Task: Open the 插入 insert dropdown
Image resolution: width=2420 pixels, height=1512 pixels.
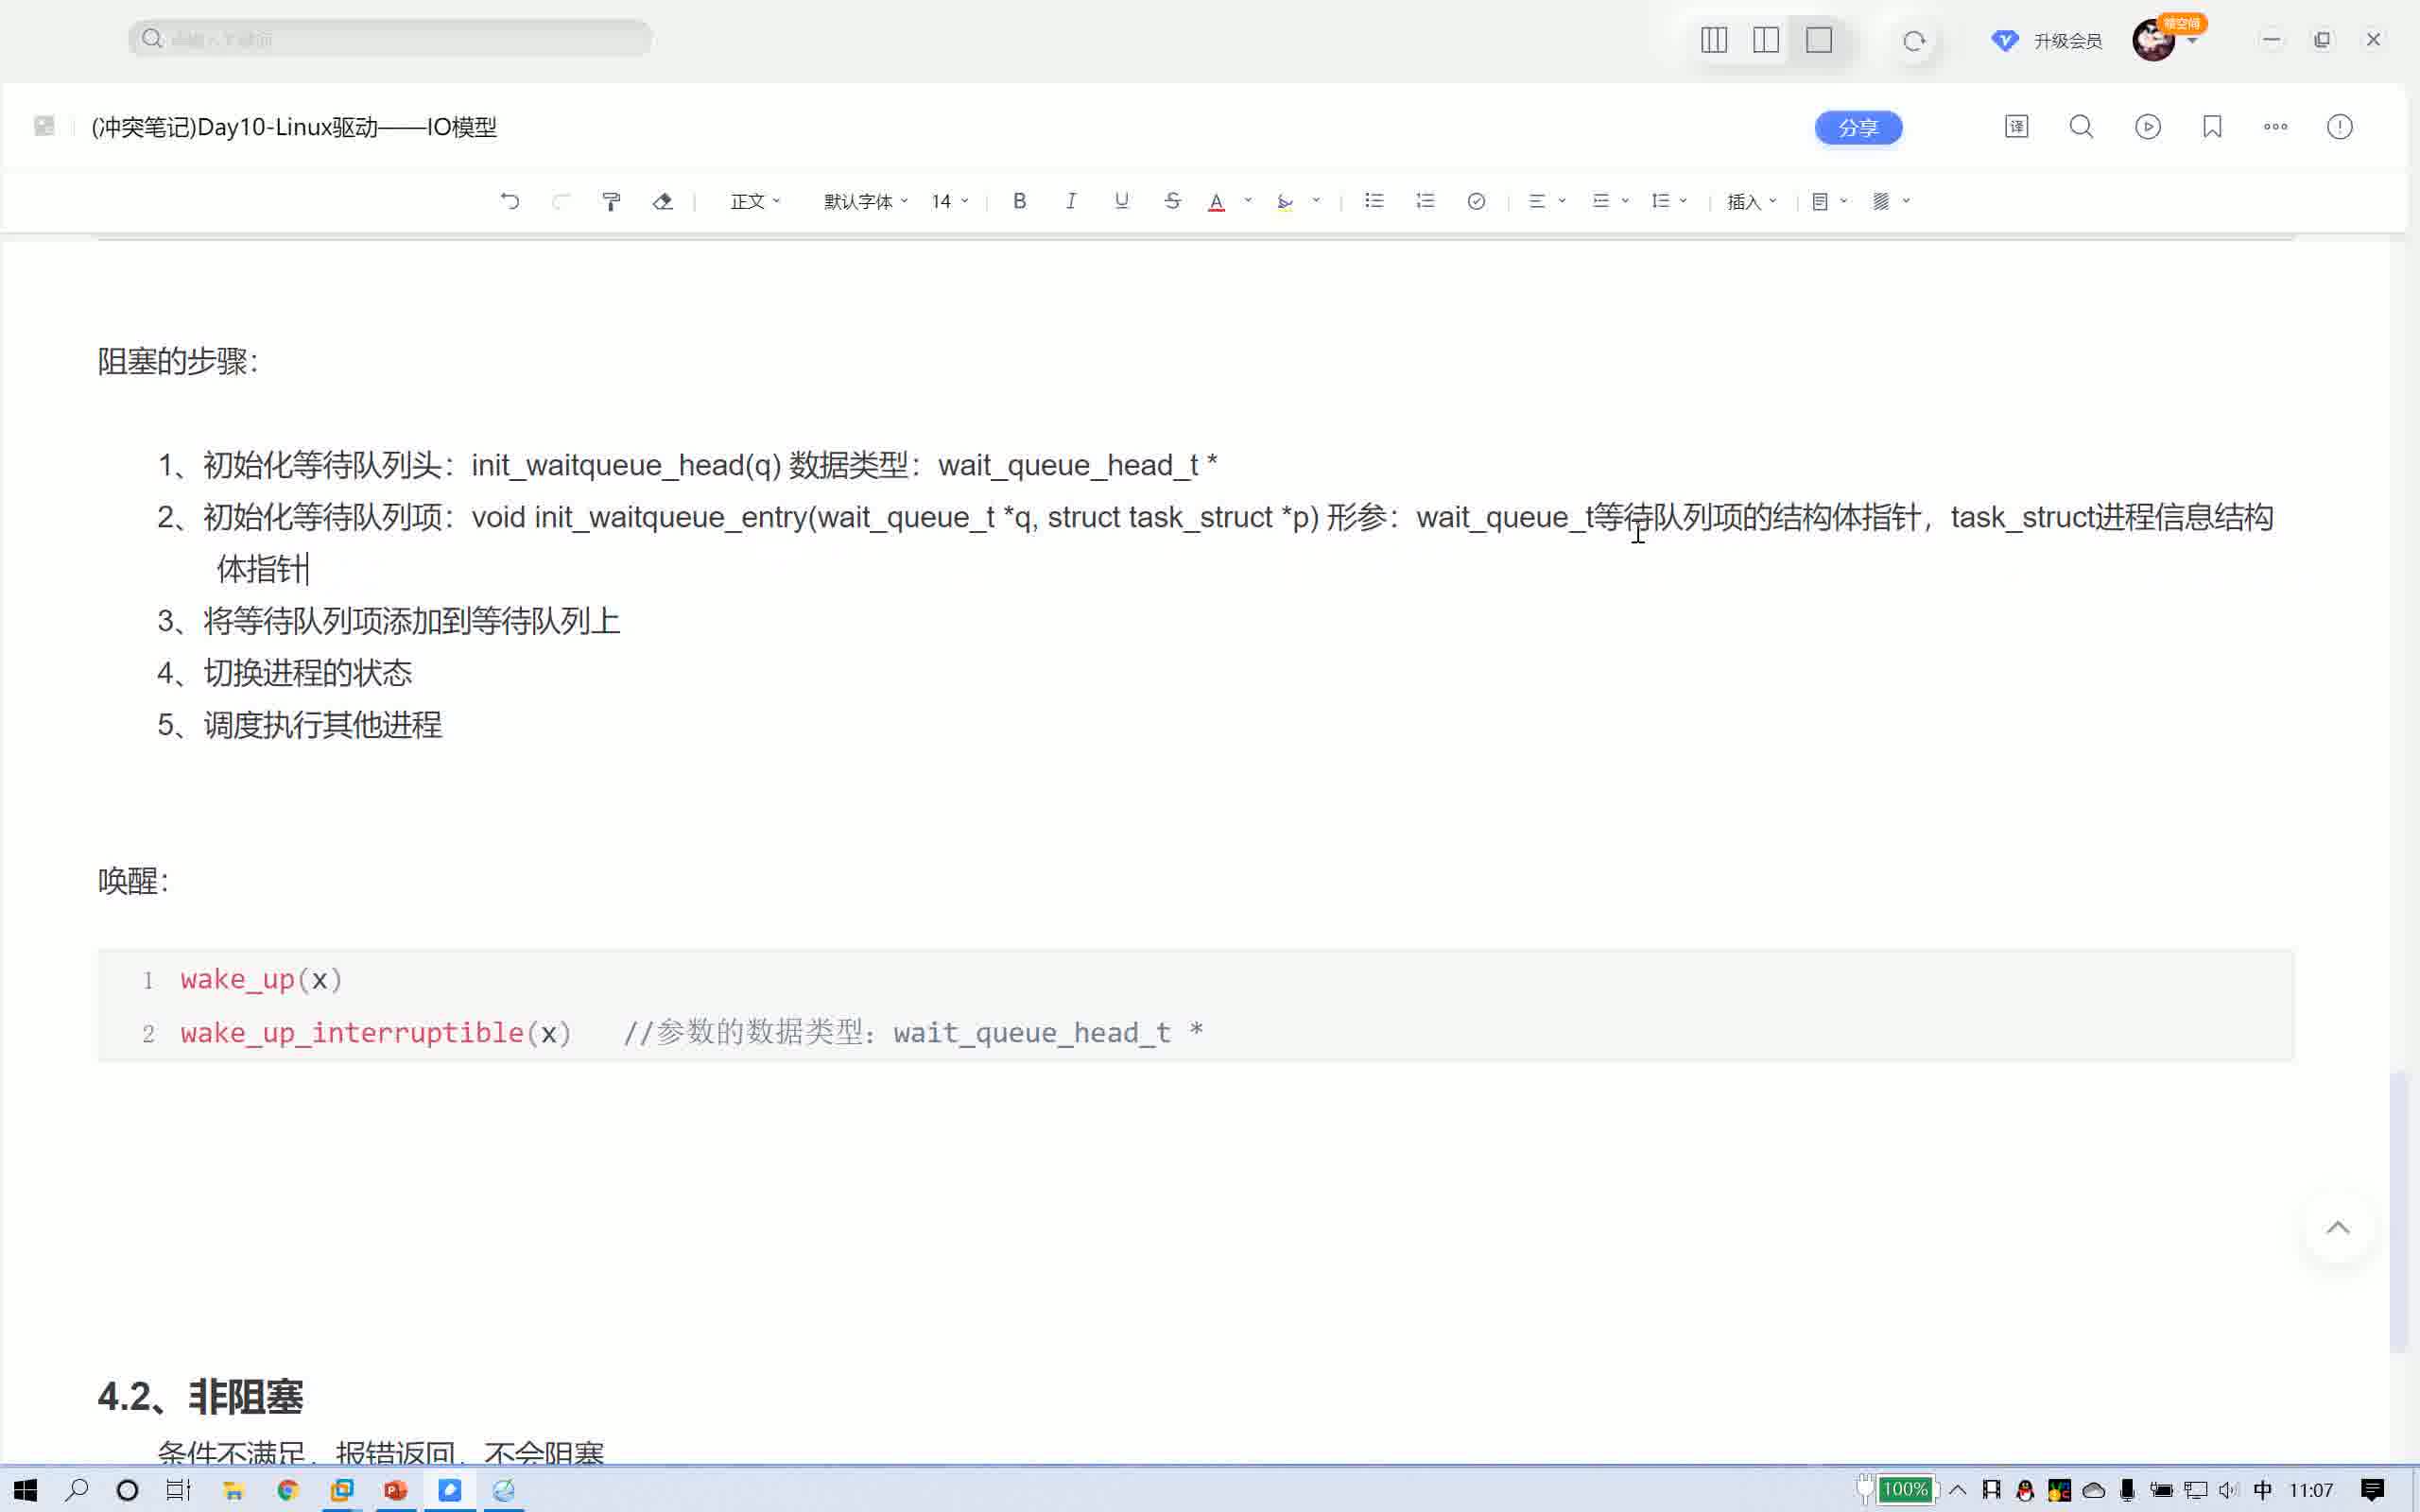Action: pyautogui.click(x=1749, y=201)
